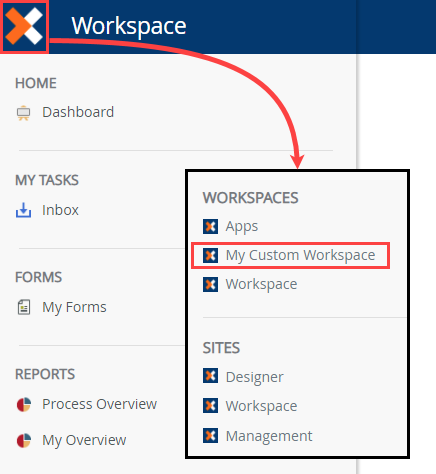This screenshot has width=436, height=474.
Task: Open the Nintex X logo launcher menu
Action: point(24,26)
